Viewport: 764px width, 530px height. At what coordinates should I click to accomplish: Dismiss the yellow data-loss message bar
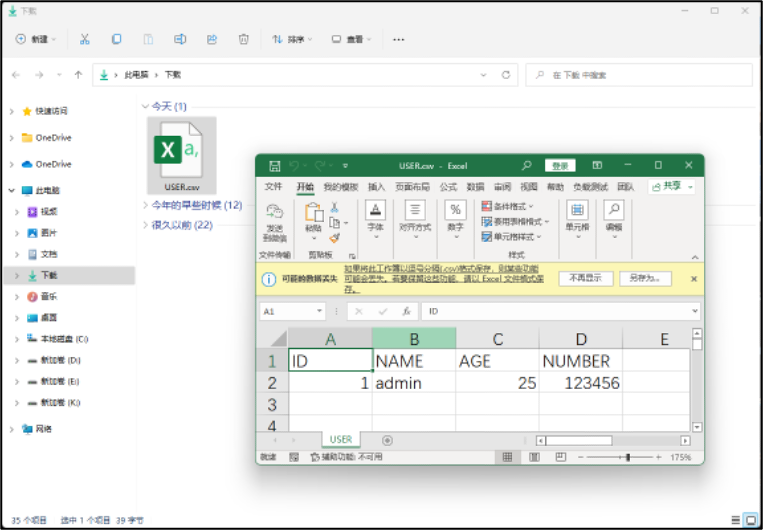694,279
